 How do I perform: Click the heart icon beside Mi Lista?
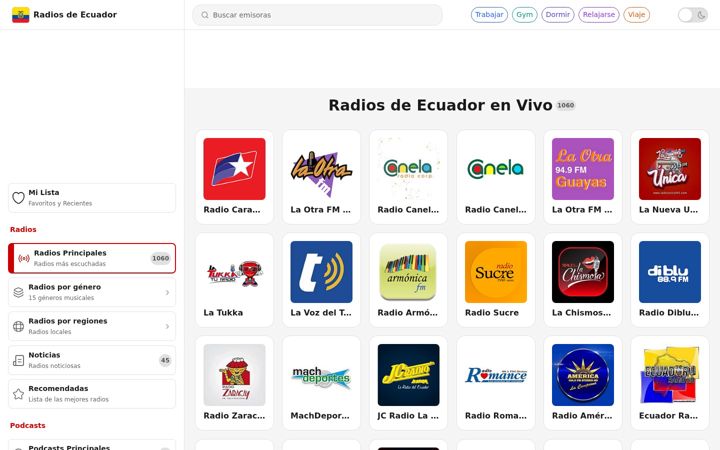[18, 198]
